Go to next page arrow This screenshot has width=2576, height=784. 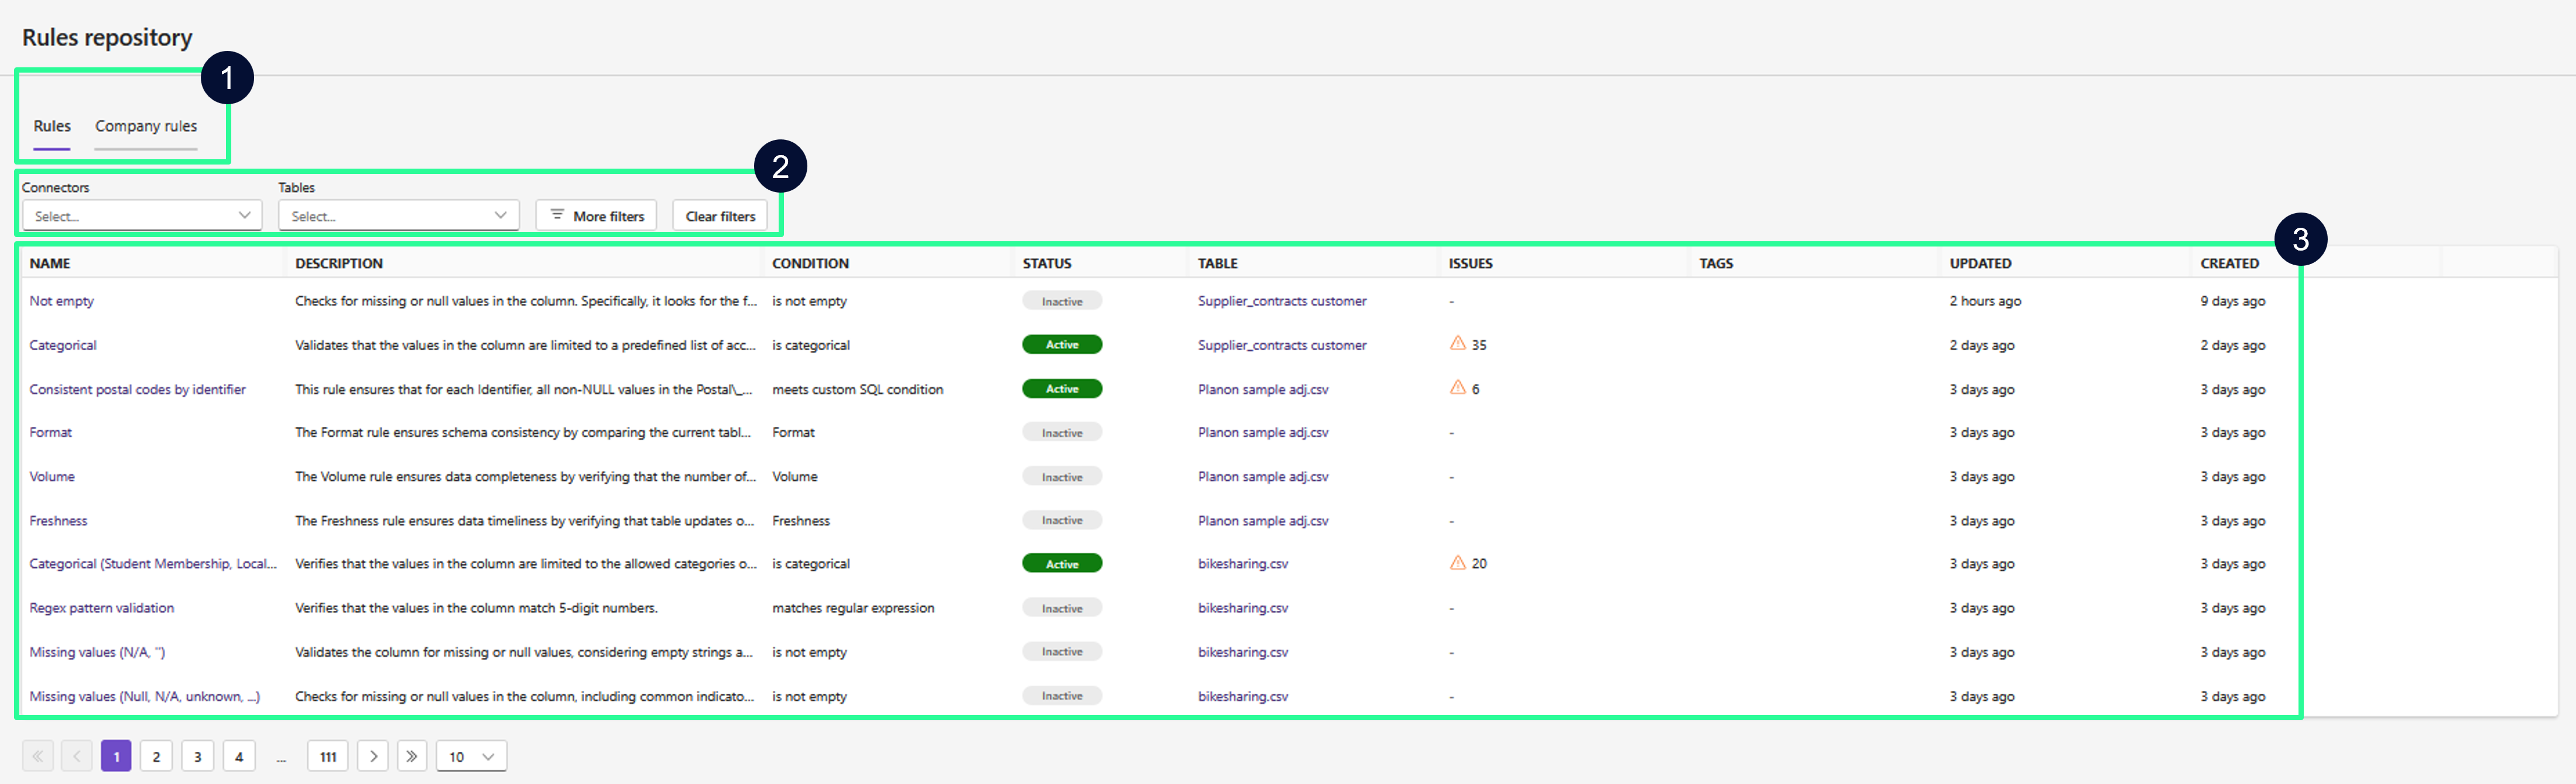coord(373,756)
